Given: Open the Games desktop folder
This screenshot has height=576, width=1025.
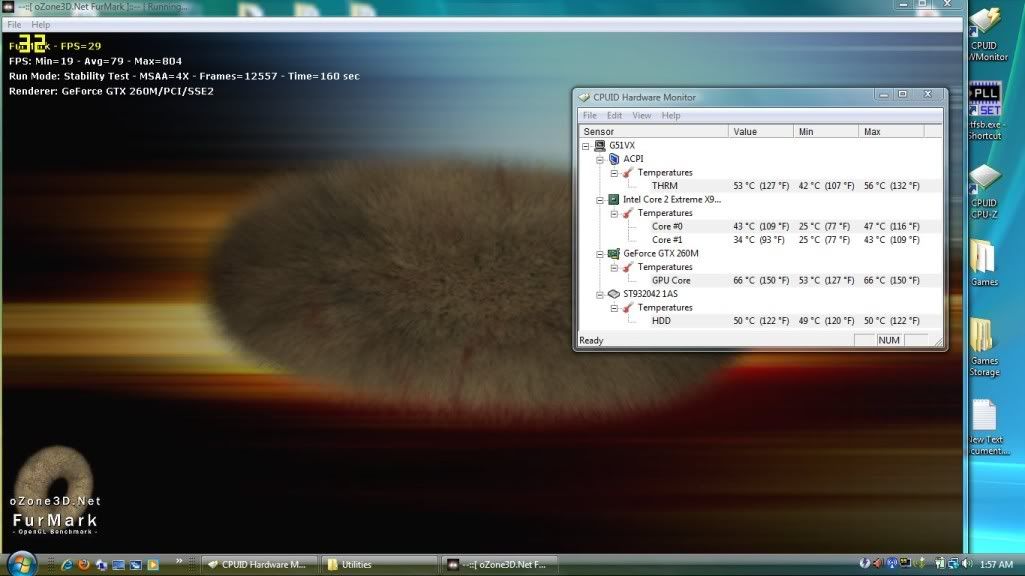Looking at the screenshot, I should pyautogui.click(x=984, y=263).
